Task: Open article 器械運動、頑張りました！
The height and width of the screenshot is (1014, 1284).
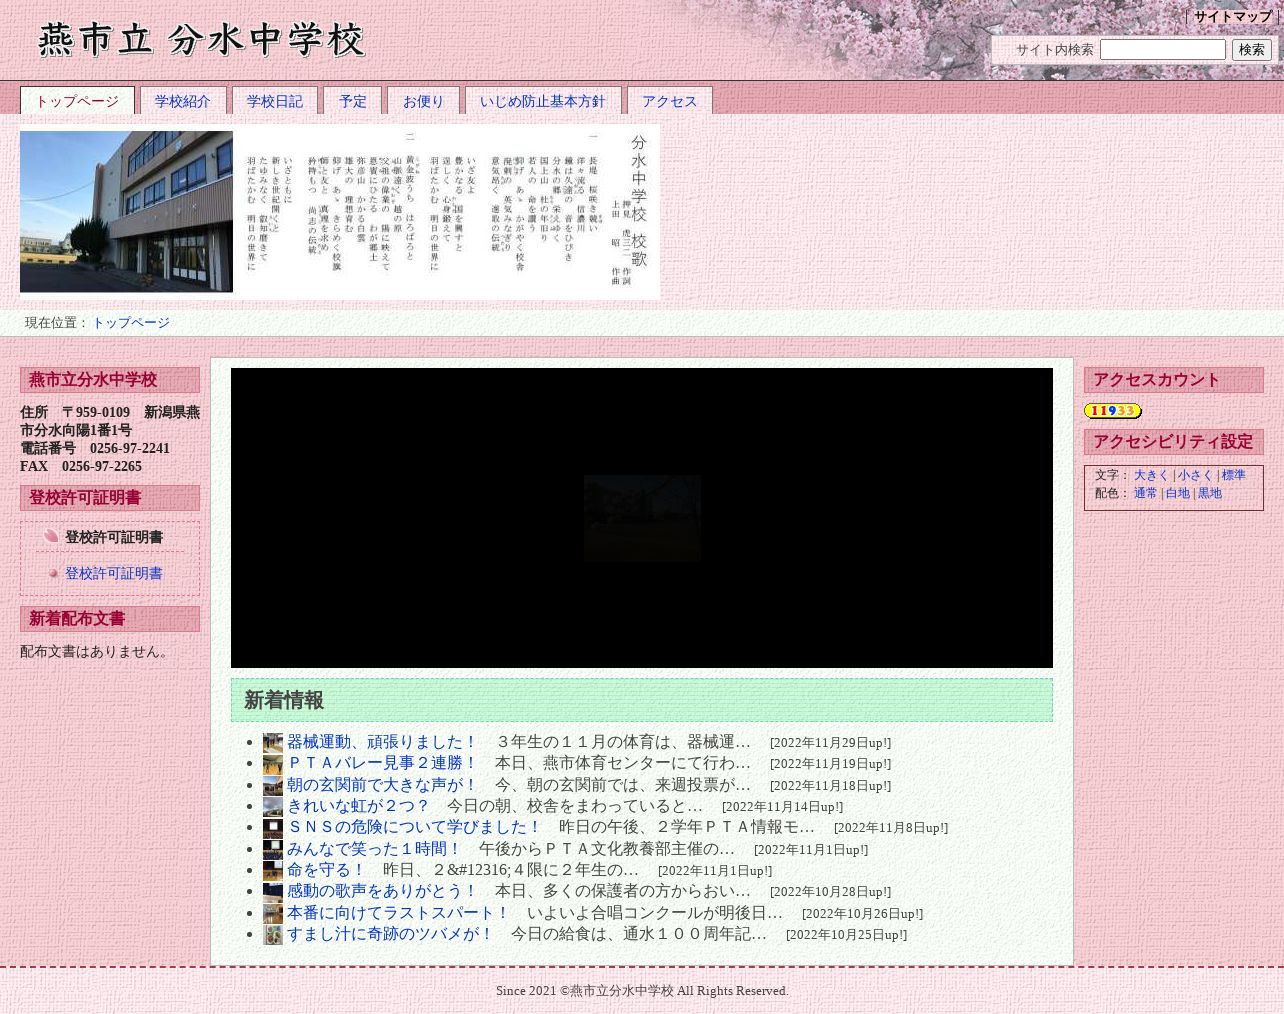Action: 383,742
